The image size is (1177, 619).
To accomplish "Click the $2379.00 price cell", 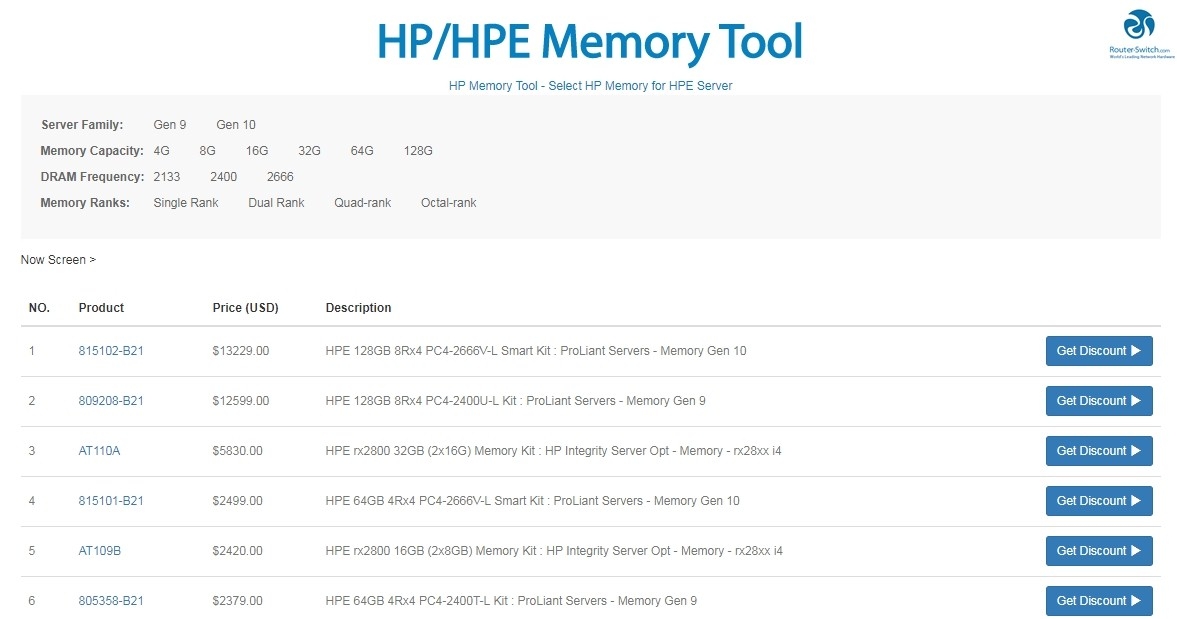I will 237,601.
